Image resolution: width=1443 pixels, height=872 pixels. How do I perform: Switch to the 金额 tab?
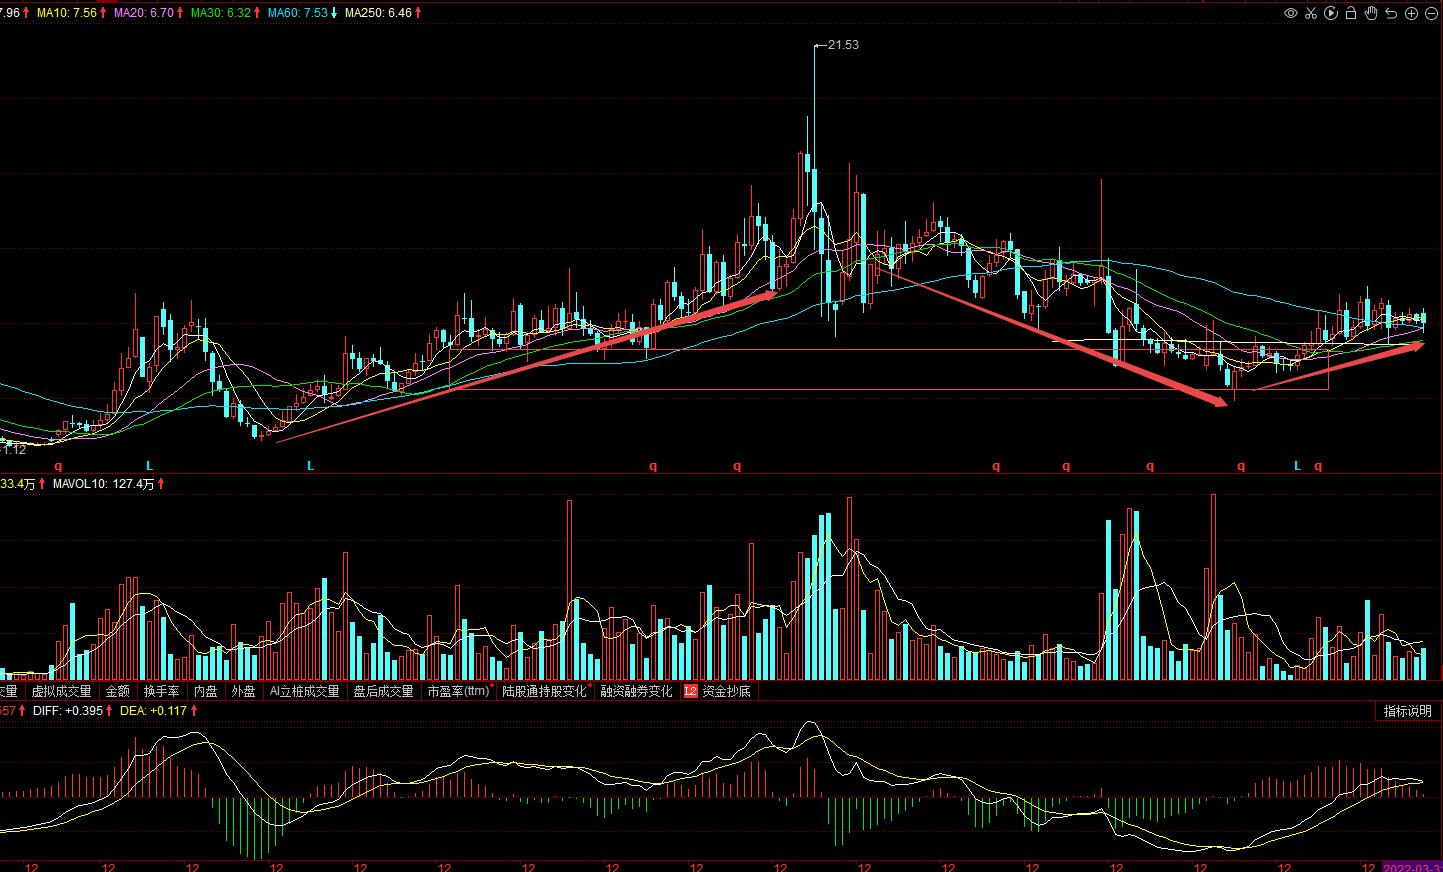(x=117, y=691)
